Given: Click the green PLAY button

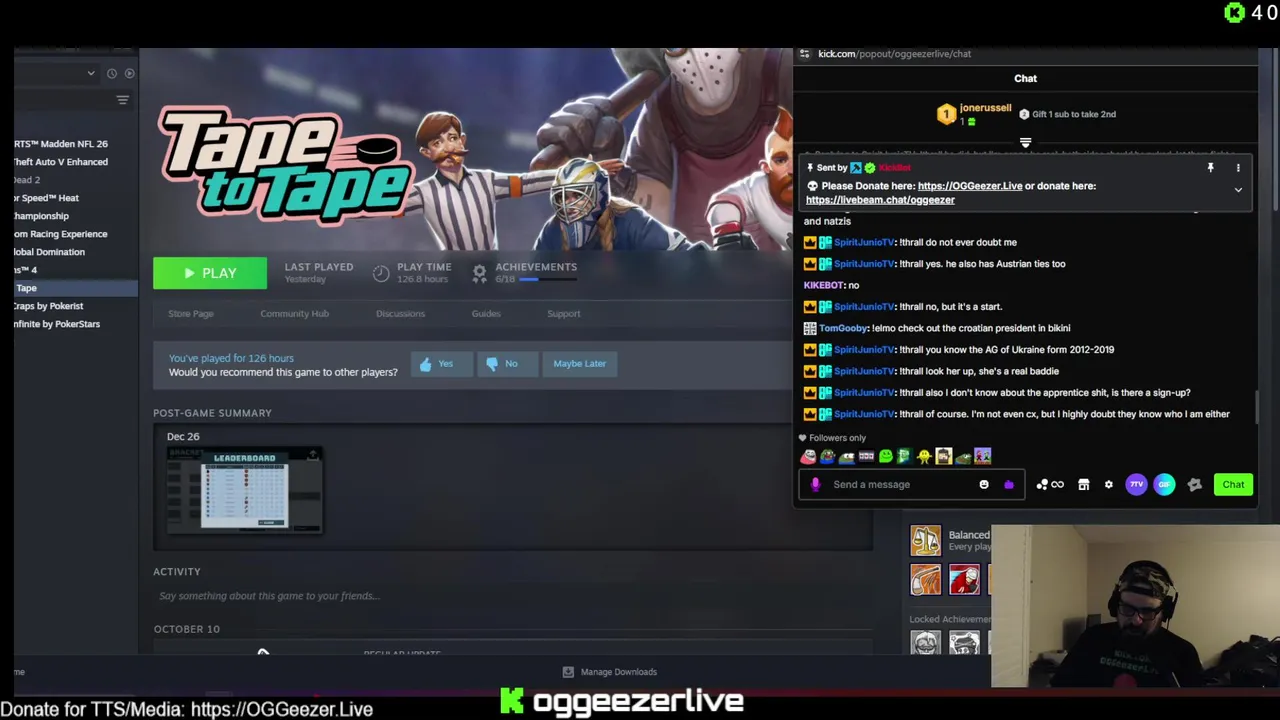Looking at the screenshot, I should point(210,273).
